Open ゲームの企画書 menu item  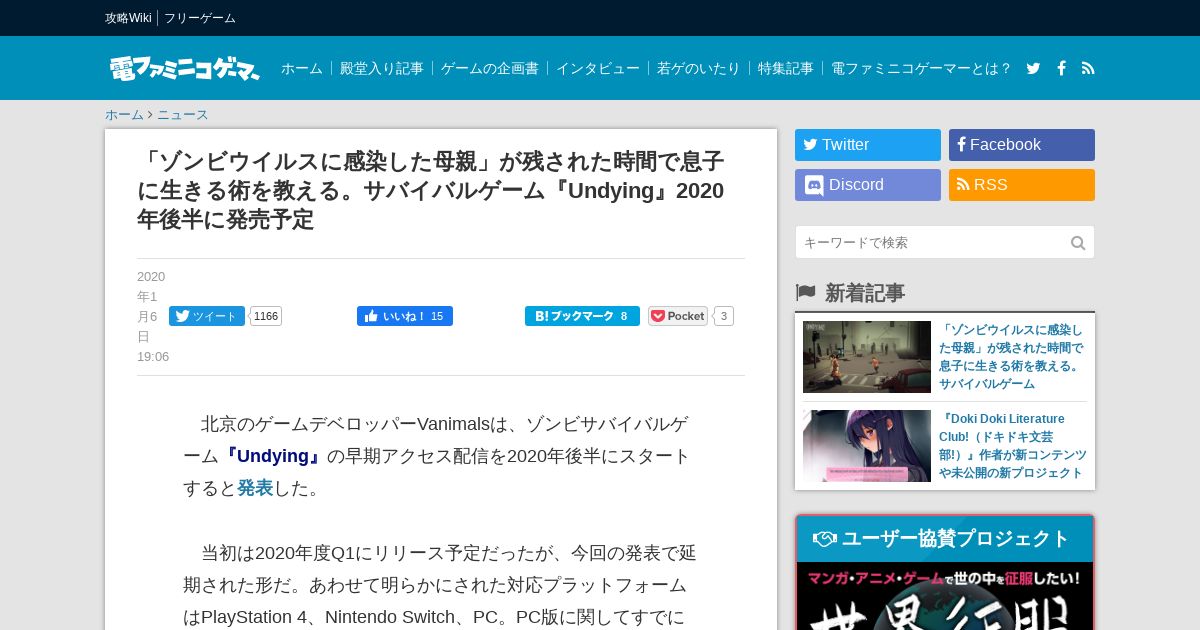pos(490,68)
